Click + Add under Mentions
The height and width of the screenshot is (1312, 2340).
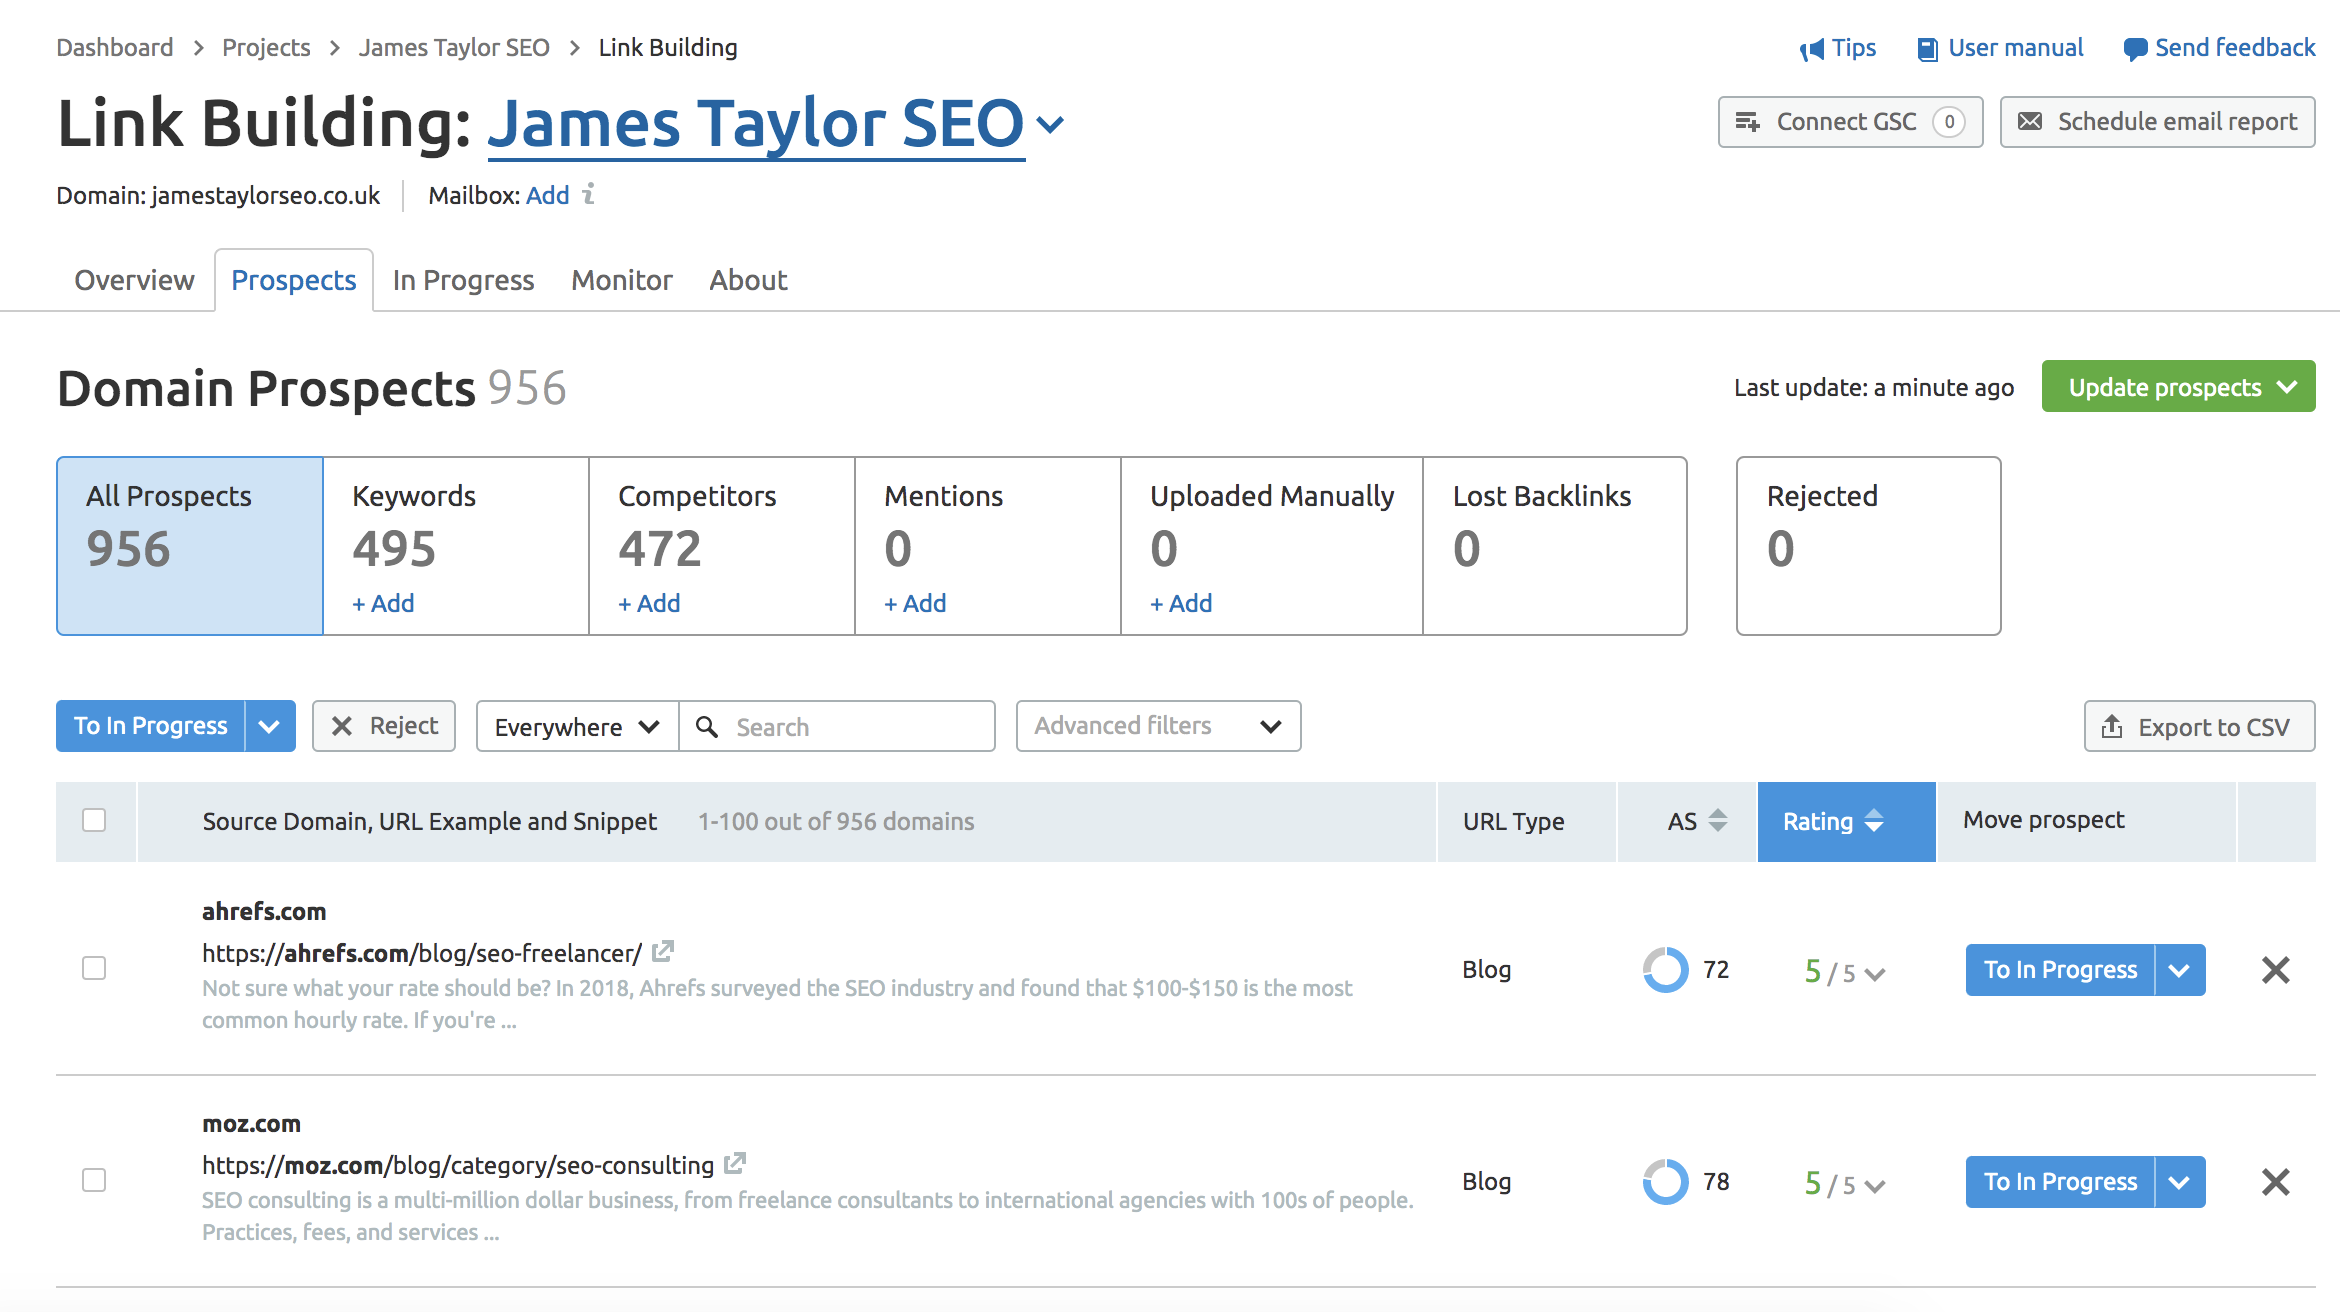[915, 603]
